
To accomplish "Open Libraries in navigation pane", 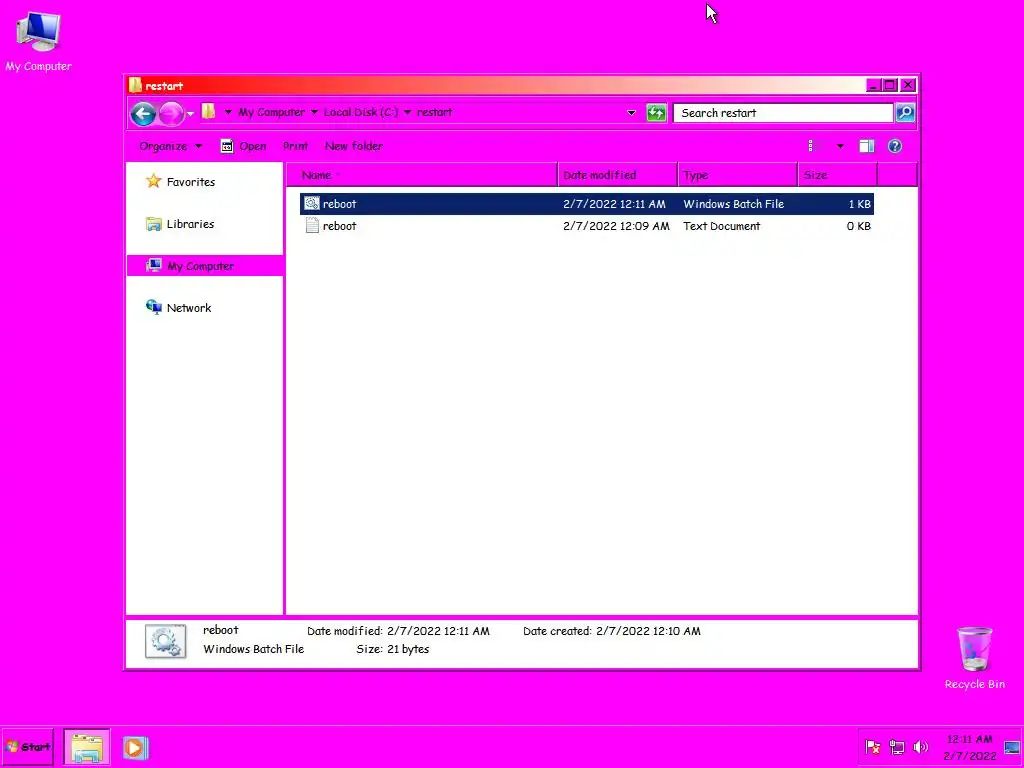I will coord(190,224).
